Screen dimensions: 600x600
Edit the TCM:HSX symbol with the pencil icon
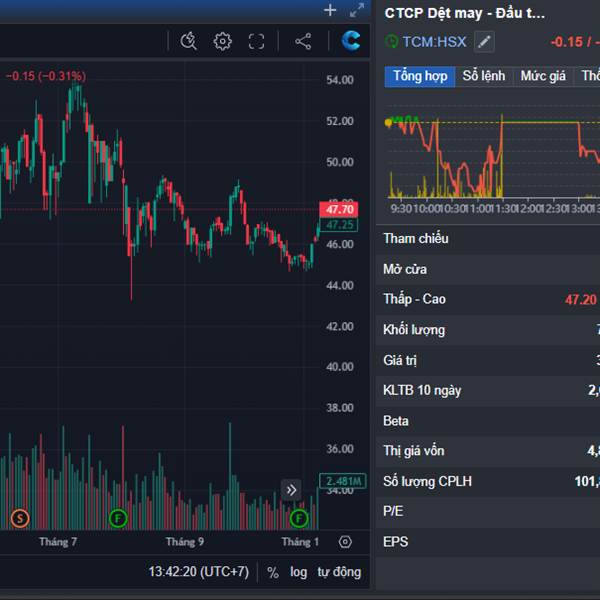[x=484, y=42]
